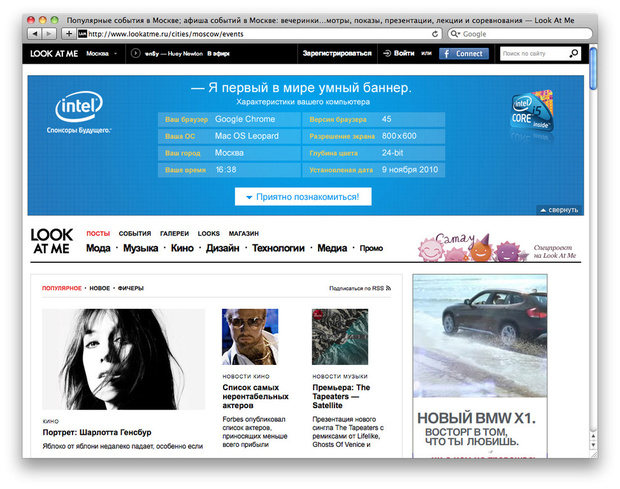Open the ГАЛЕРЕИ tab
The height and width of the screenshot is (489, 620).
click(174, 234)
